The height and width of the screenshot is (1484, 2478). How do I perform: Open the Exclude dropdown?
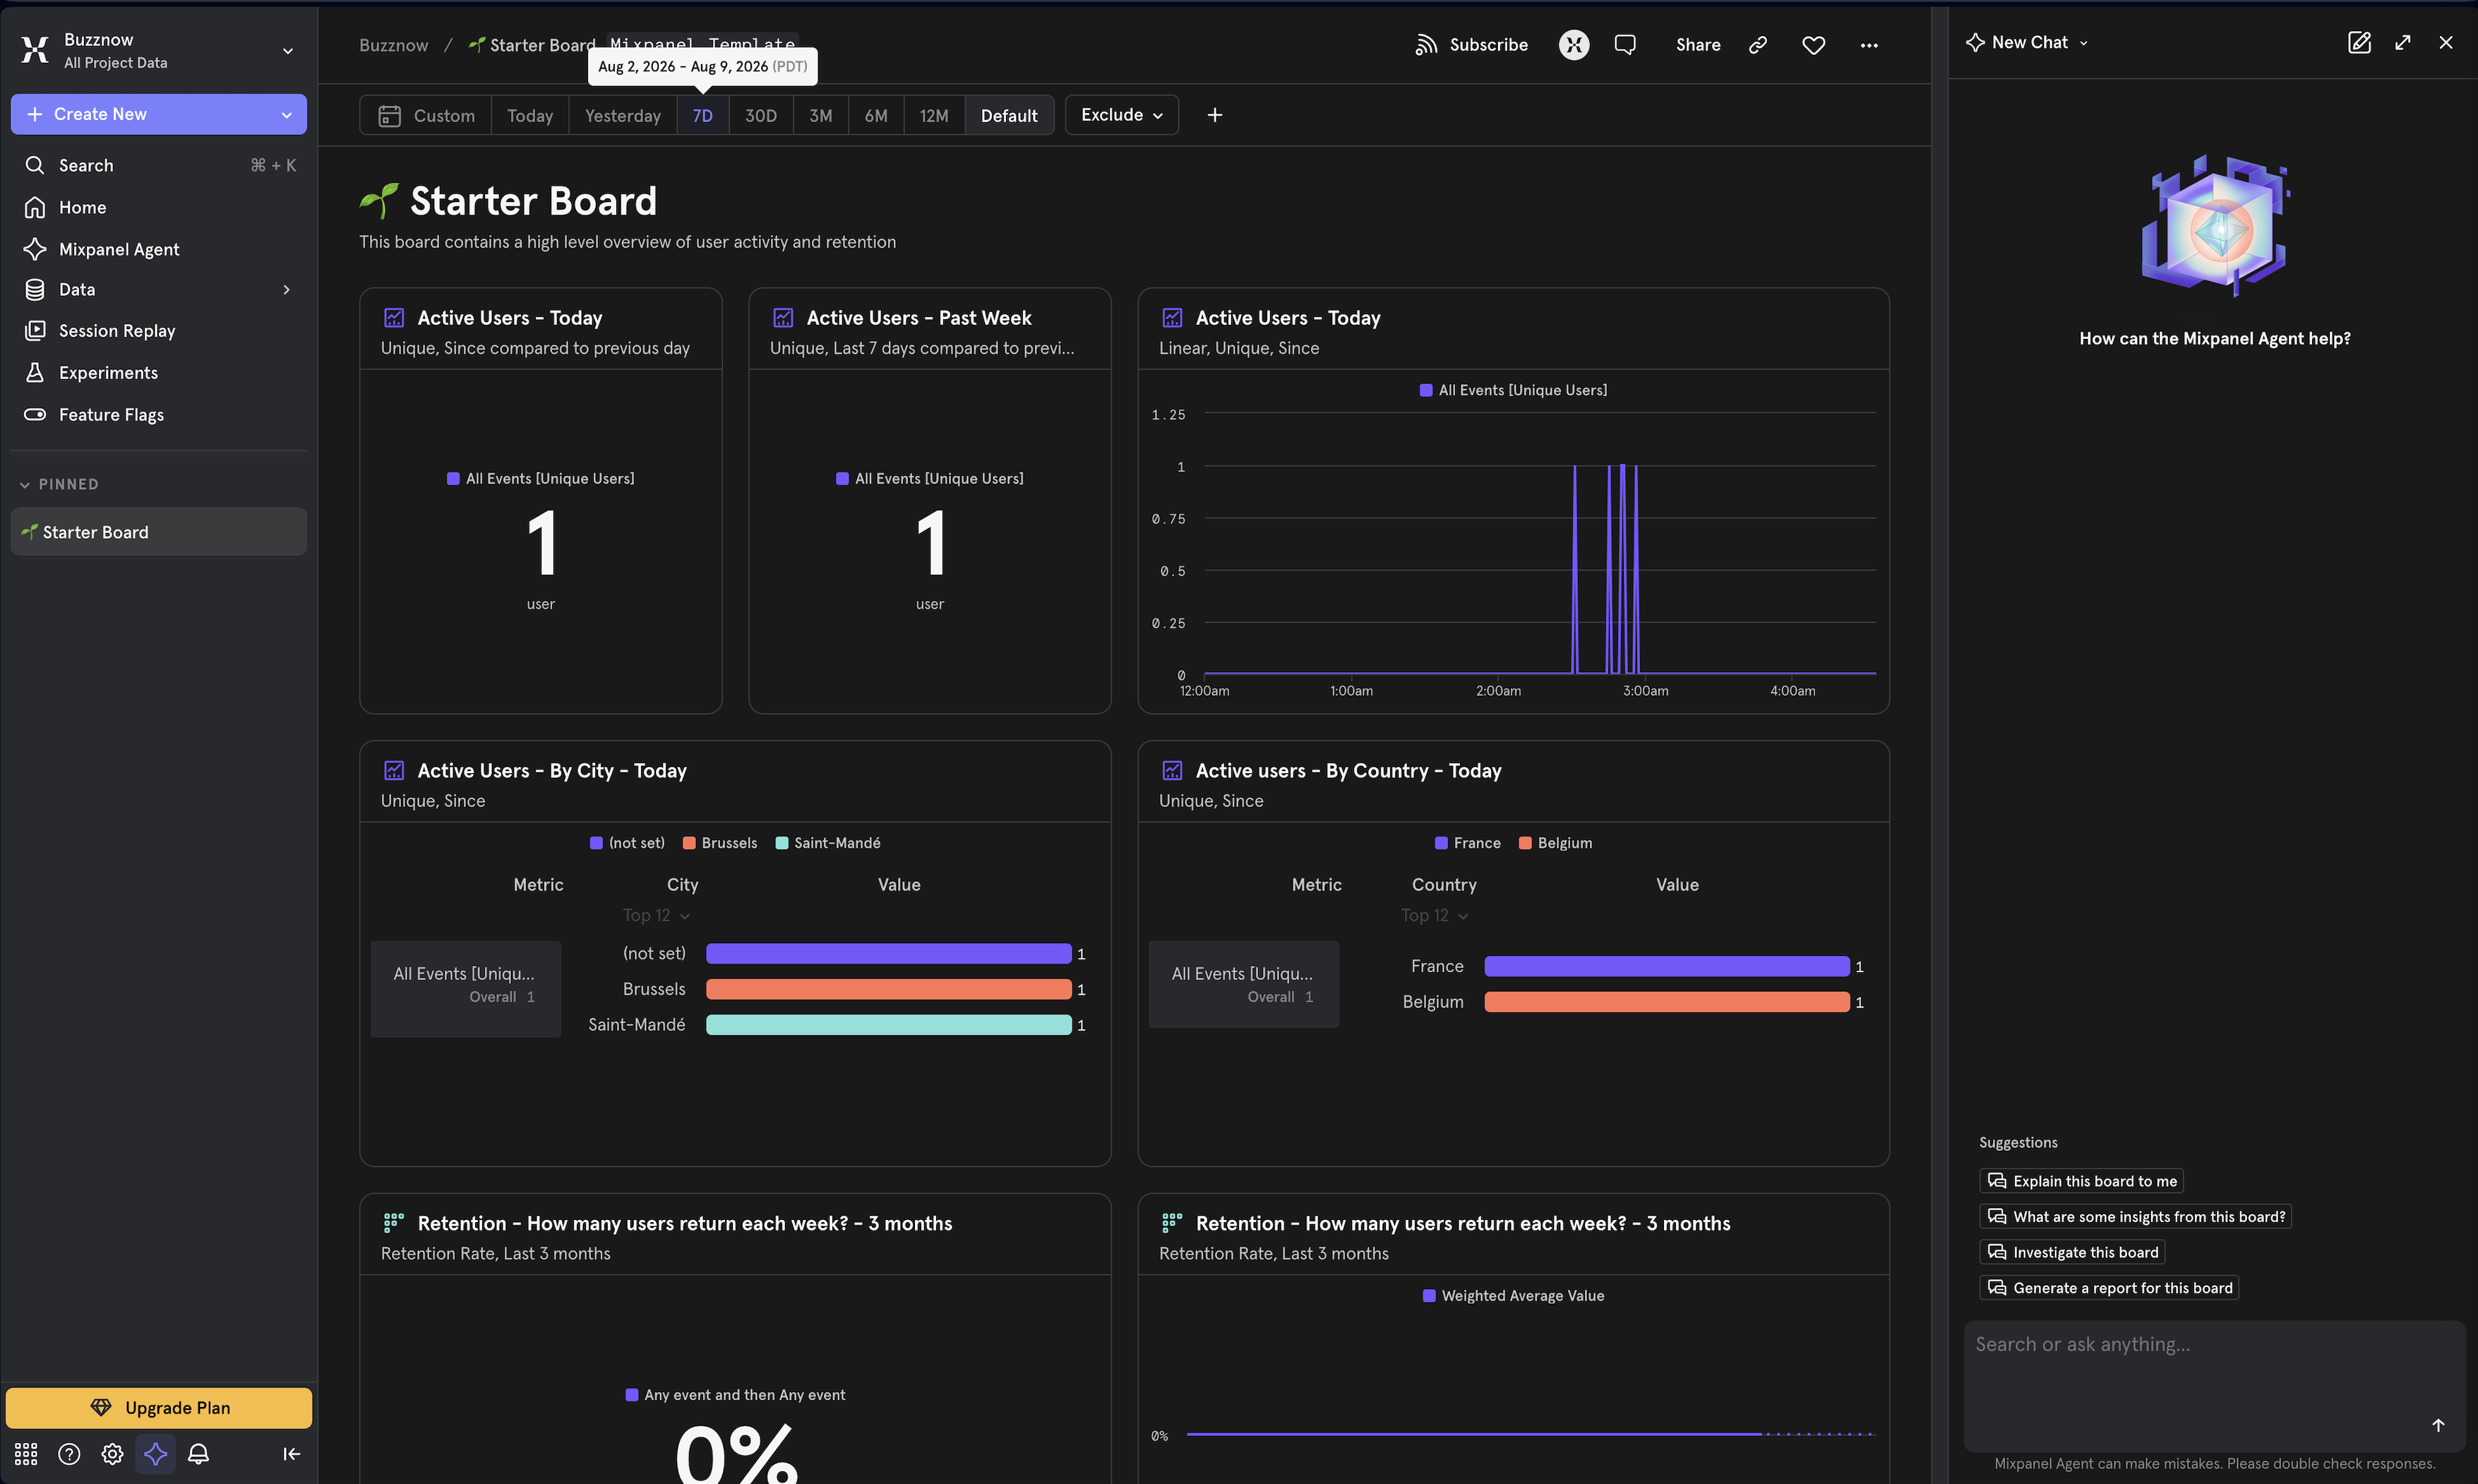(1121, 115)
